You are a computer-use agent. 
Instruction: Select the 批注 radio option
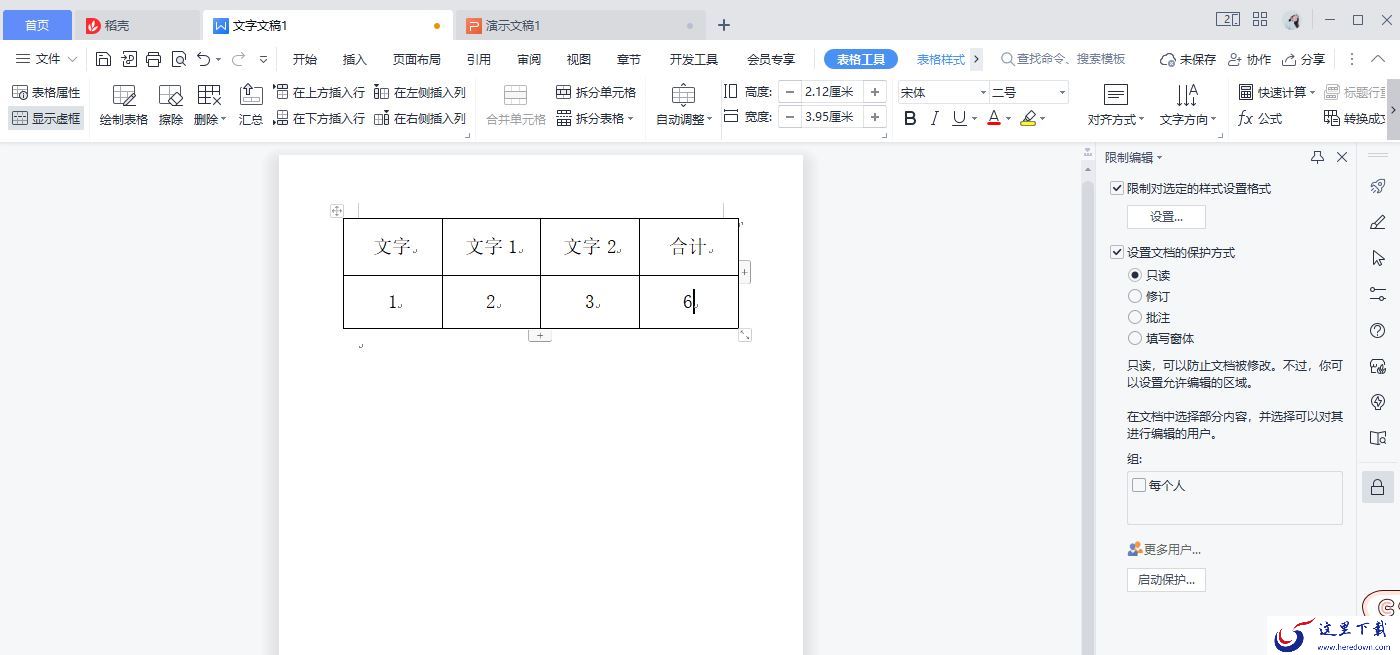tap(1135, 317)
